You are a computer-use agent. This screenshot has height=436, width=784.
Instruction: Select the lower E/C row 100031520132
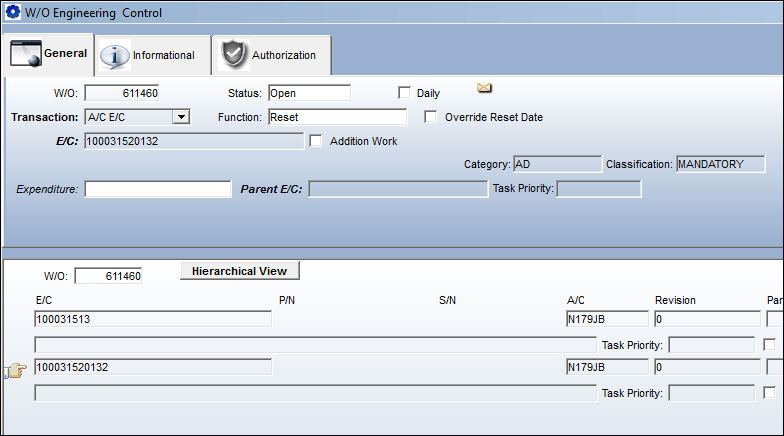153,367
